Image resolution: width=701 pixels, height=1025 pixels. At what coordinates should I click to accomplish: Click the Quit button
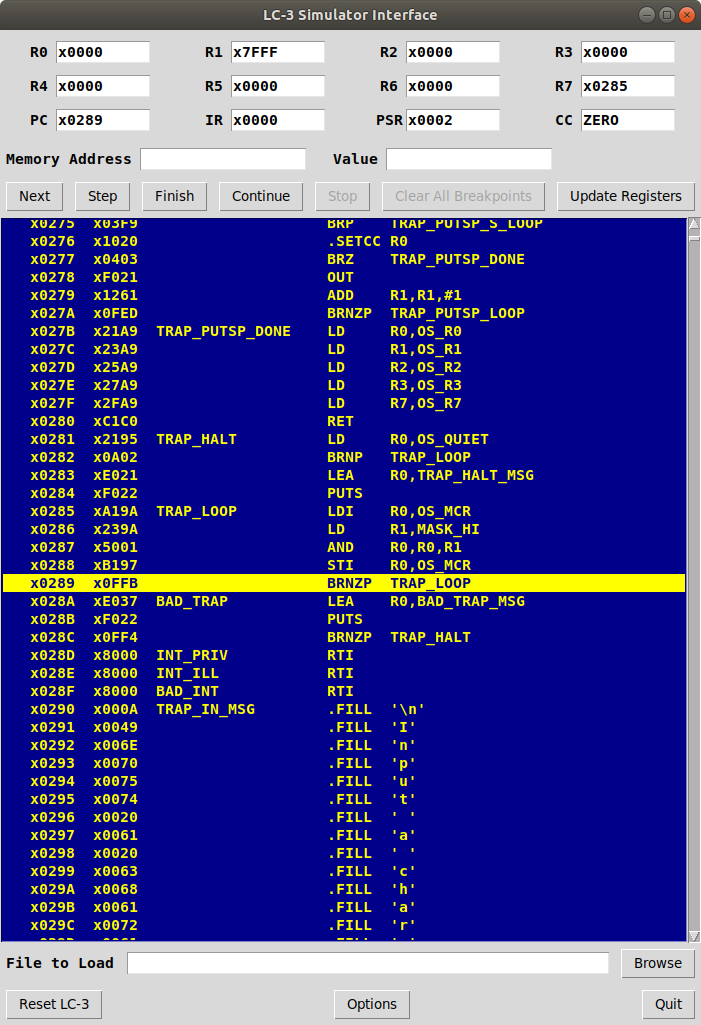668,1004
